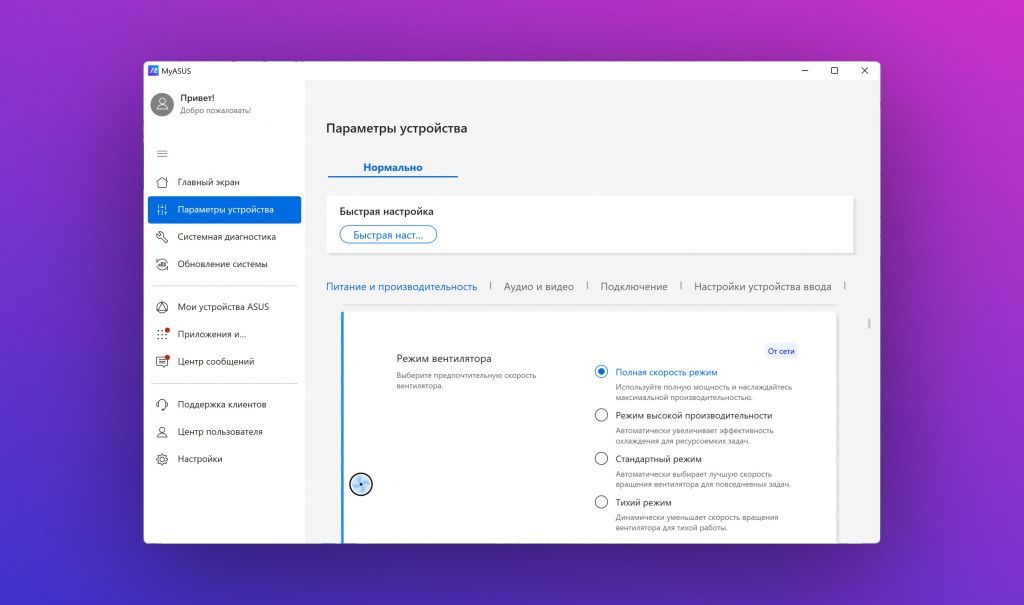
Task: Open Системная диагностика menu item
Action: point(224,237)
